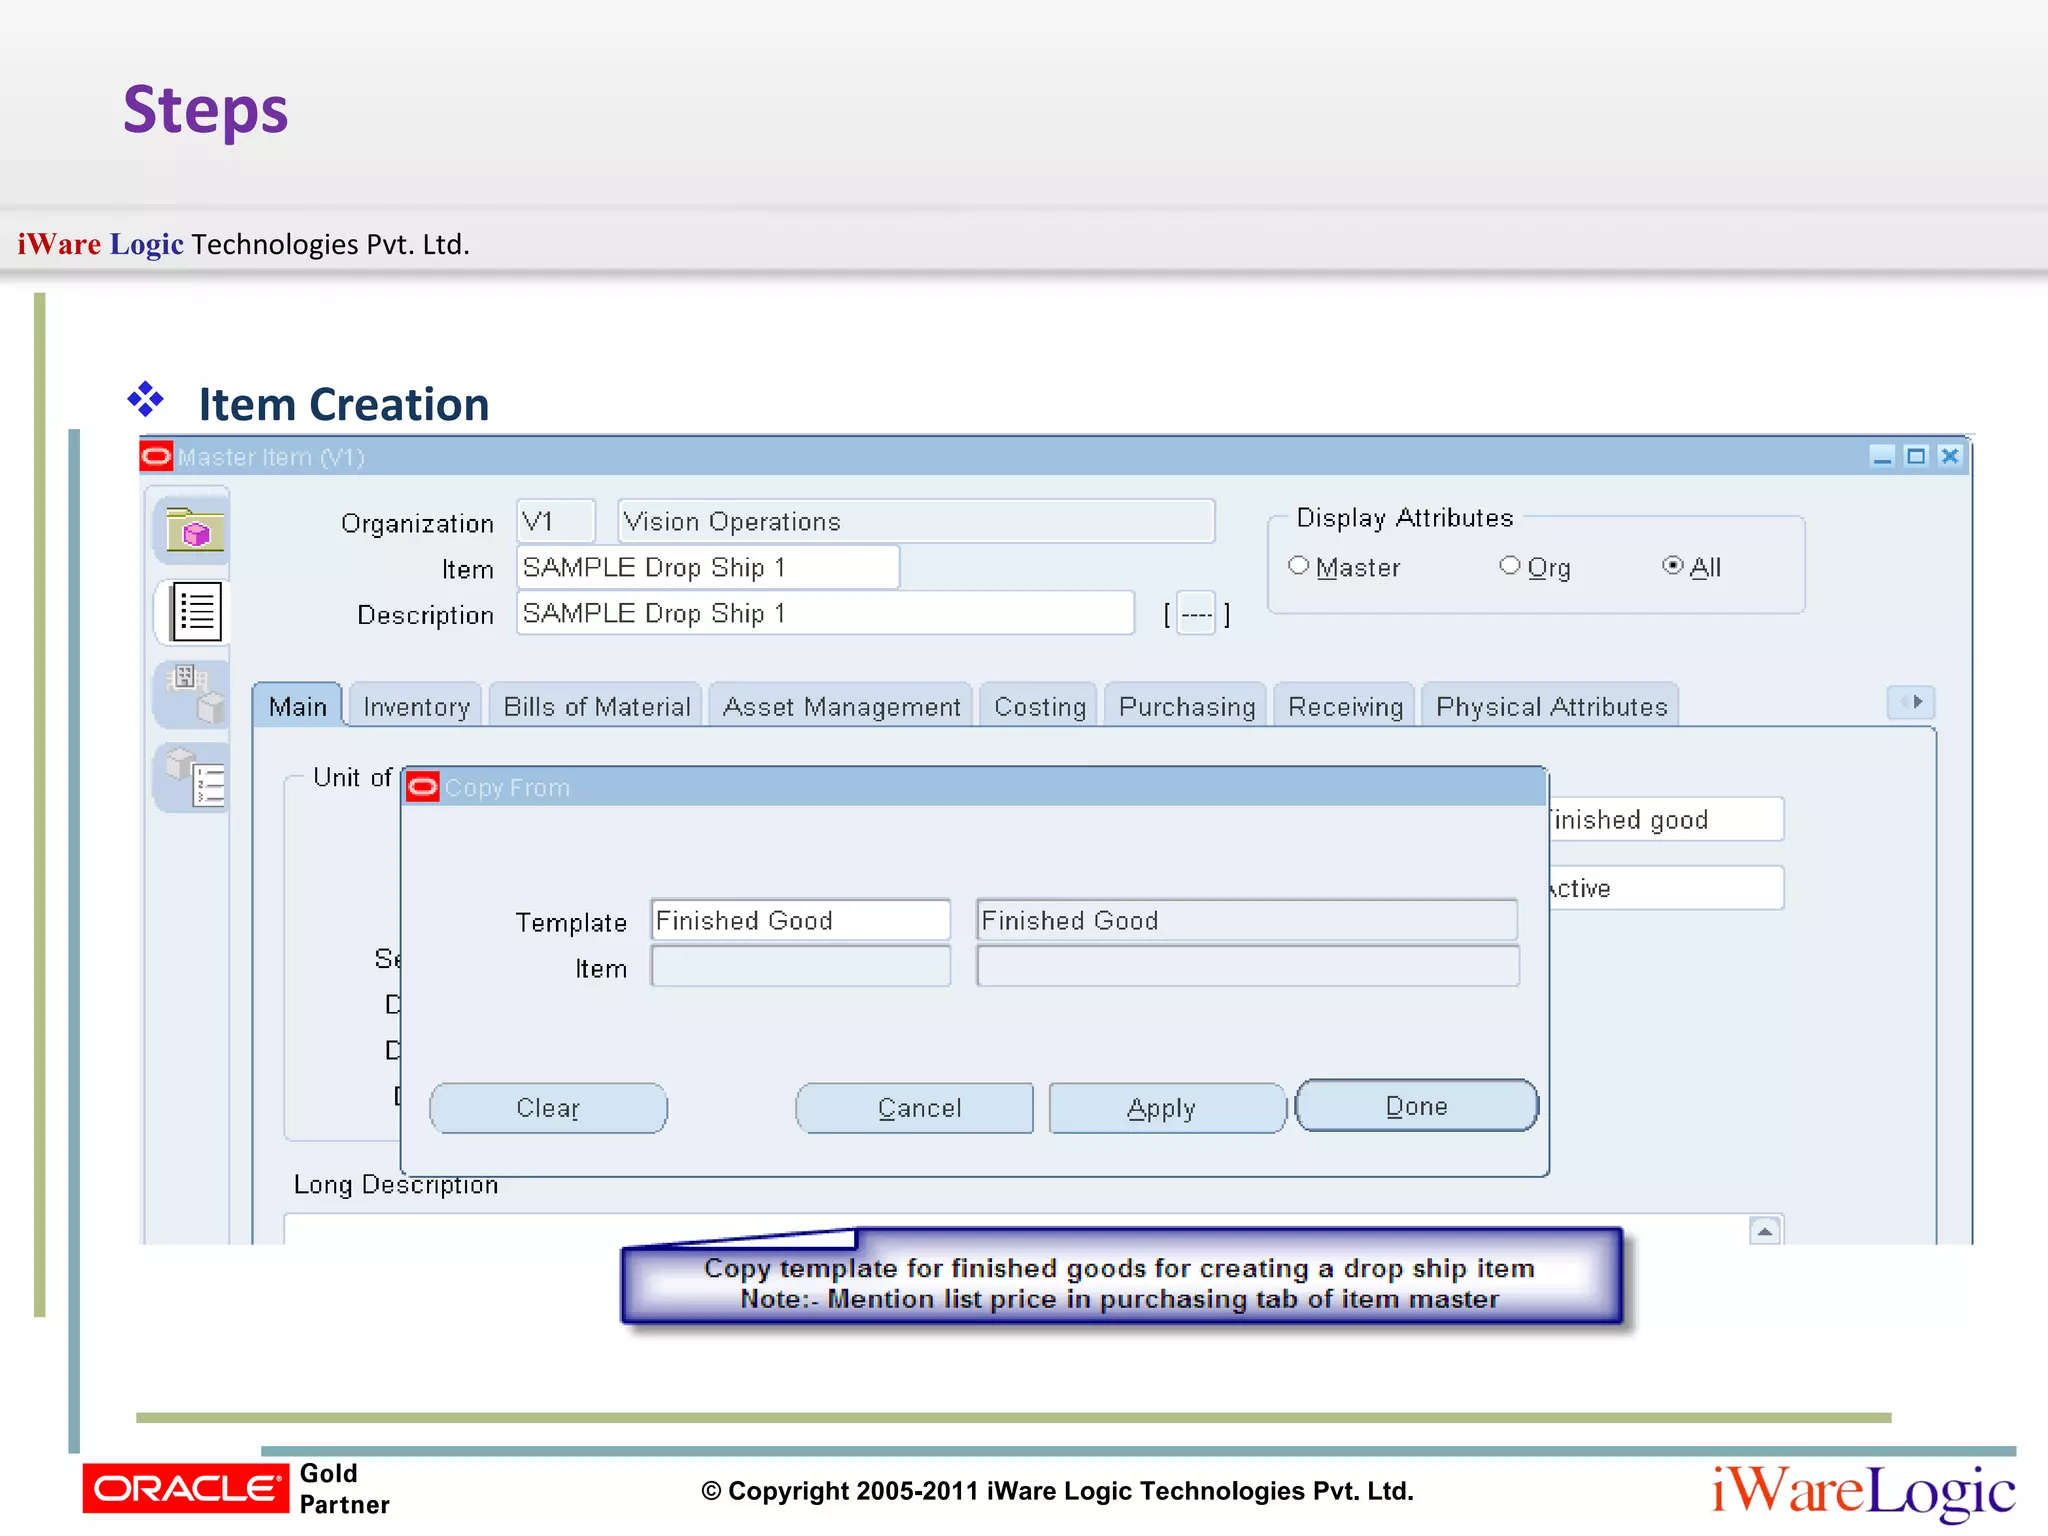2048x1536 pixels.
Task: Click the Template description field
Action: (x=1247, y=920)
